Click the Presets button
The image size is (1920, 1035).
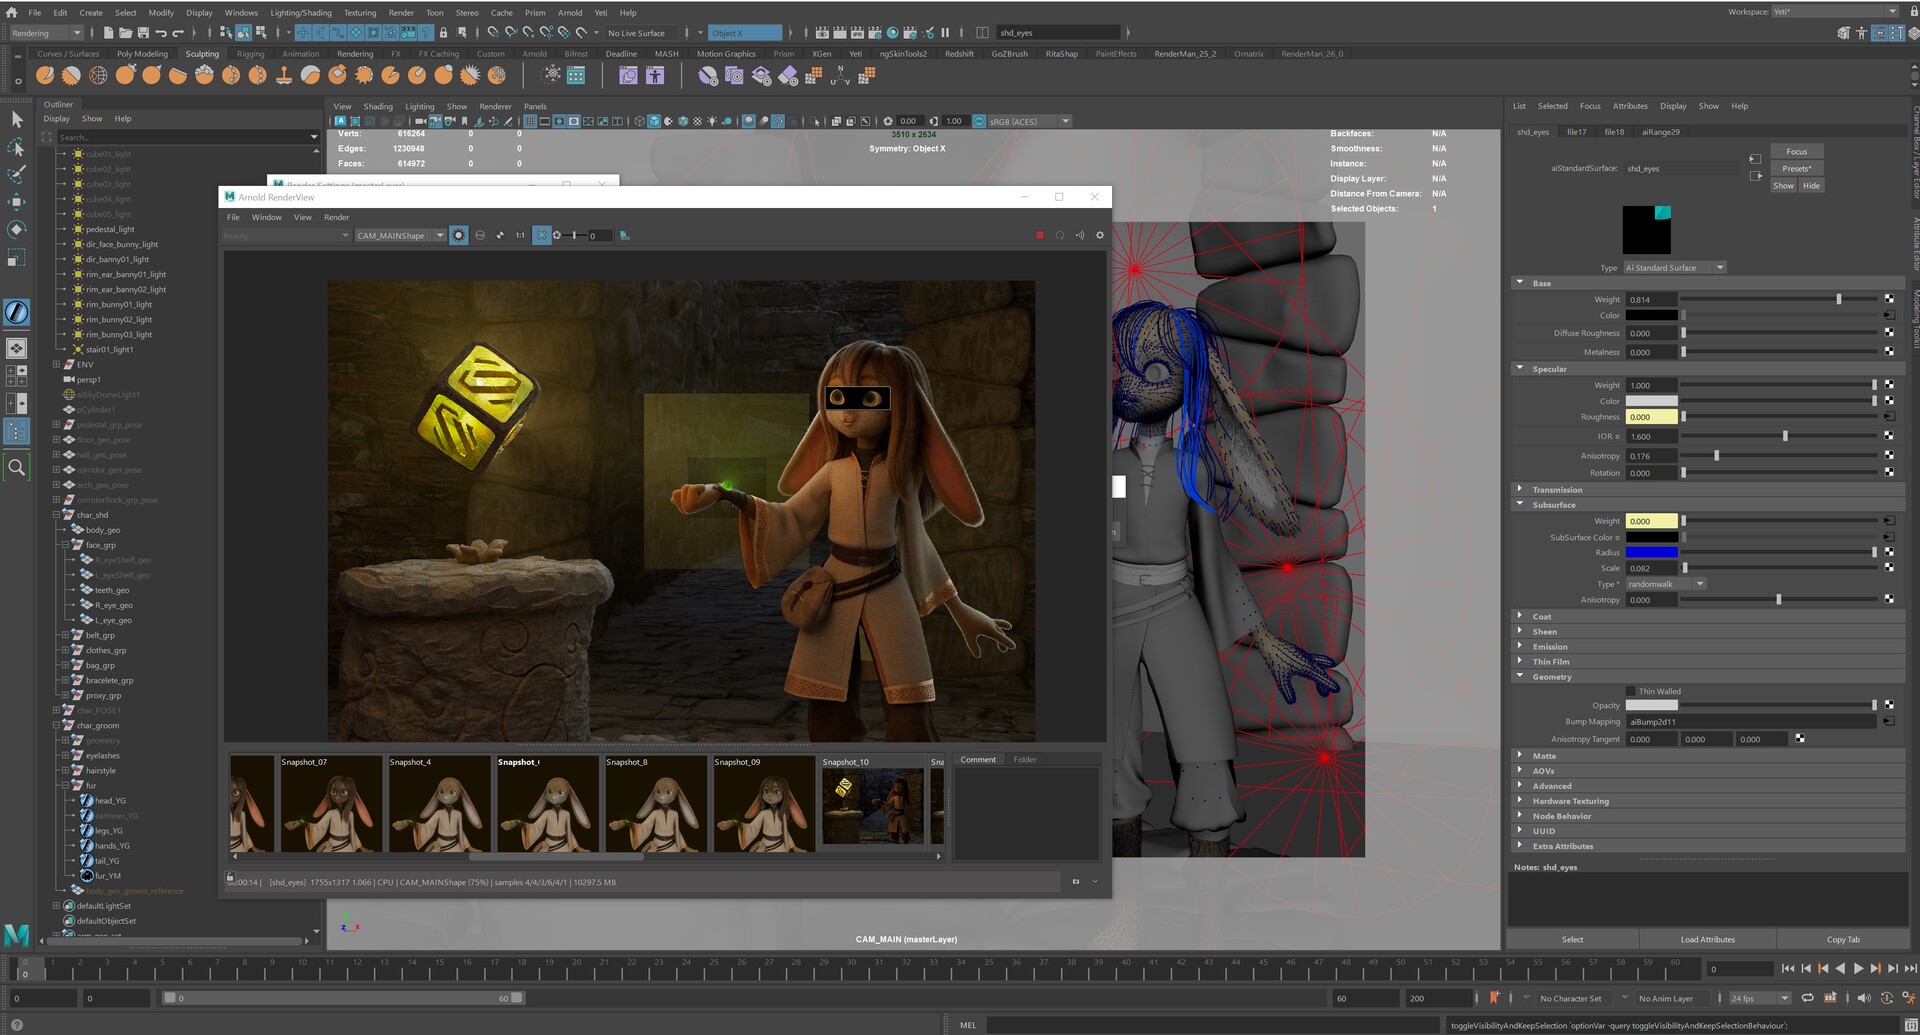pos(1796,169)
